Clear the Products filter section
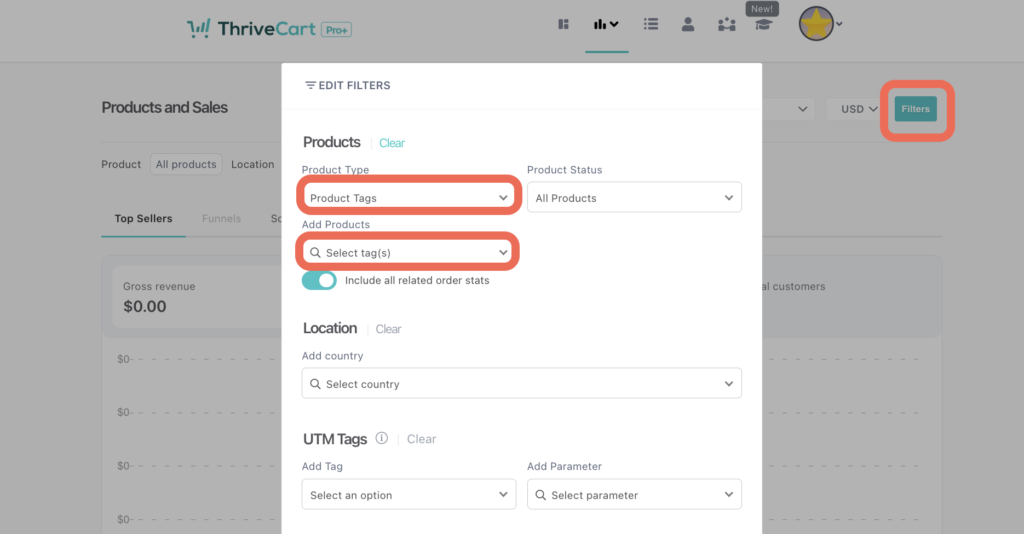Screen dimensions: 1024x534 [x=392, y=143]
